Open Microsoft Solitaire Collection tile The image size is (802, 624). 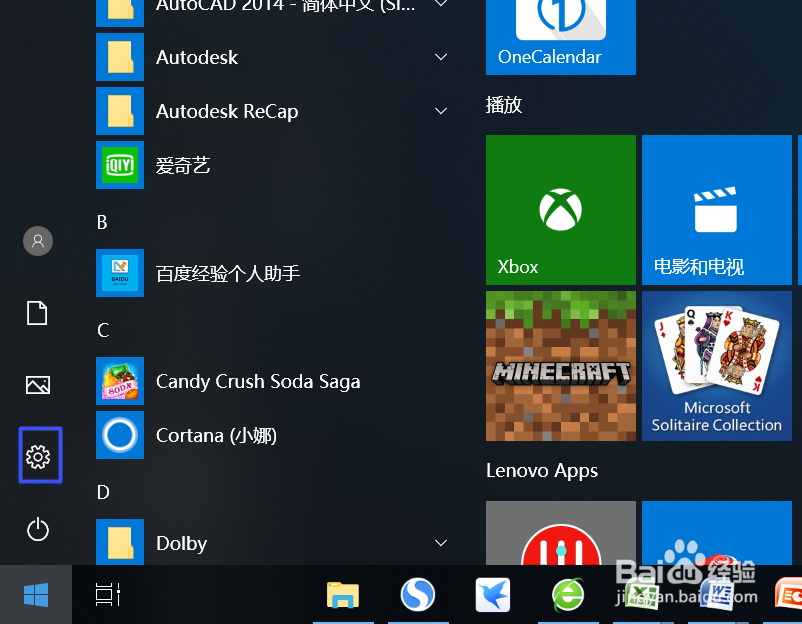[717, 366]
